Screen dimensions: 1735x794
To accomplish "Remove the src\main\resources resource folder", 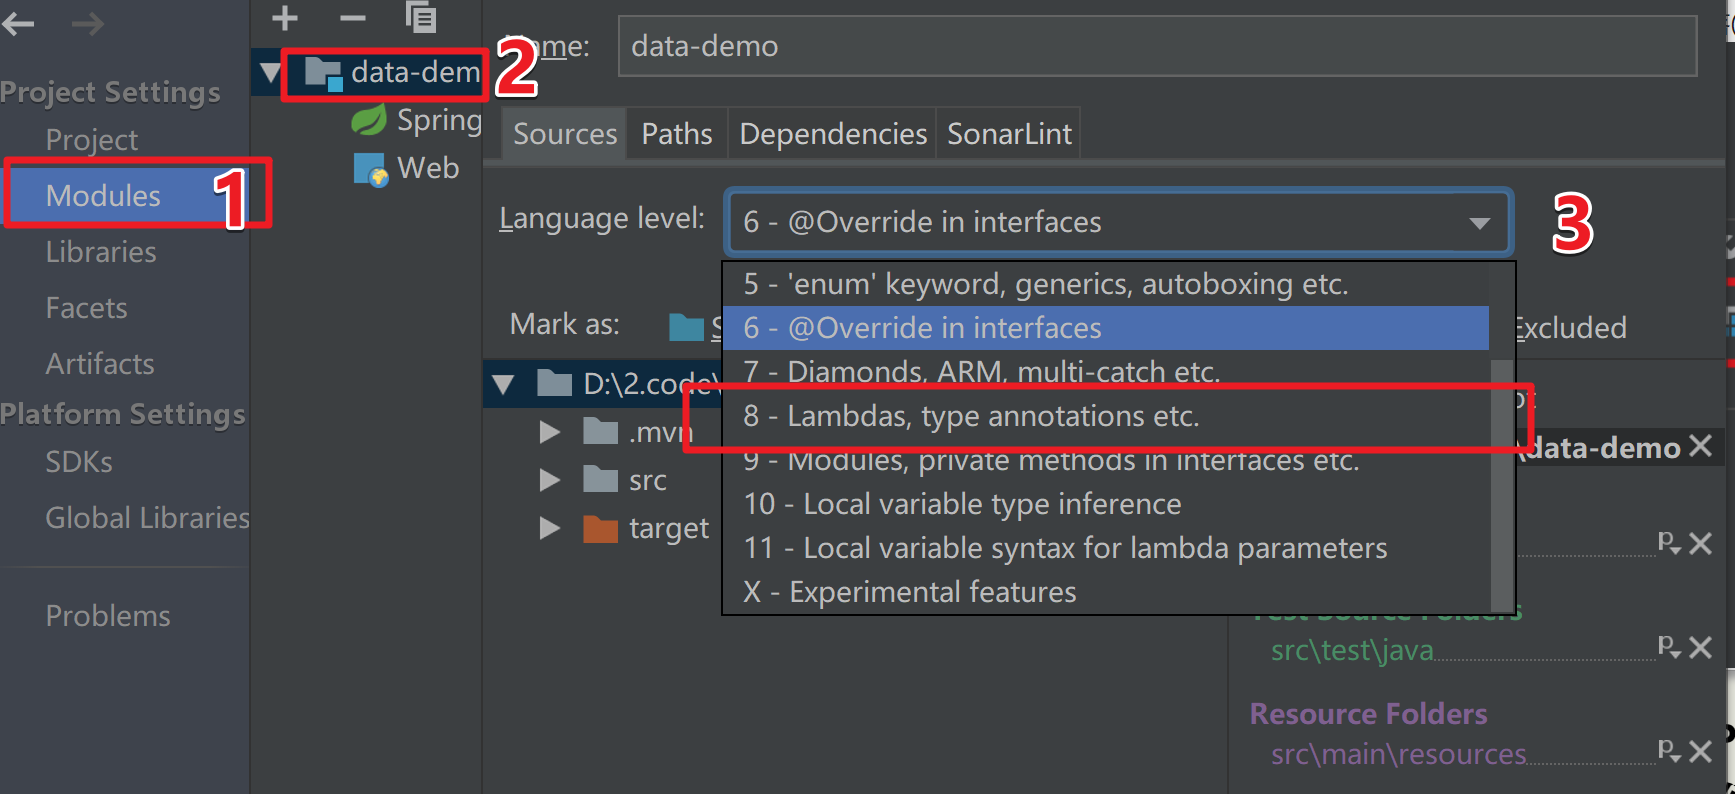I will pos(1700,751).
